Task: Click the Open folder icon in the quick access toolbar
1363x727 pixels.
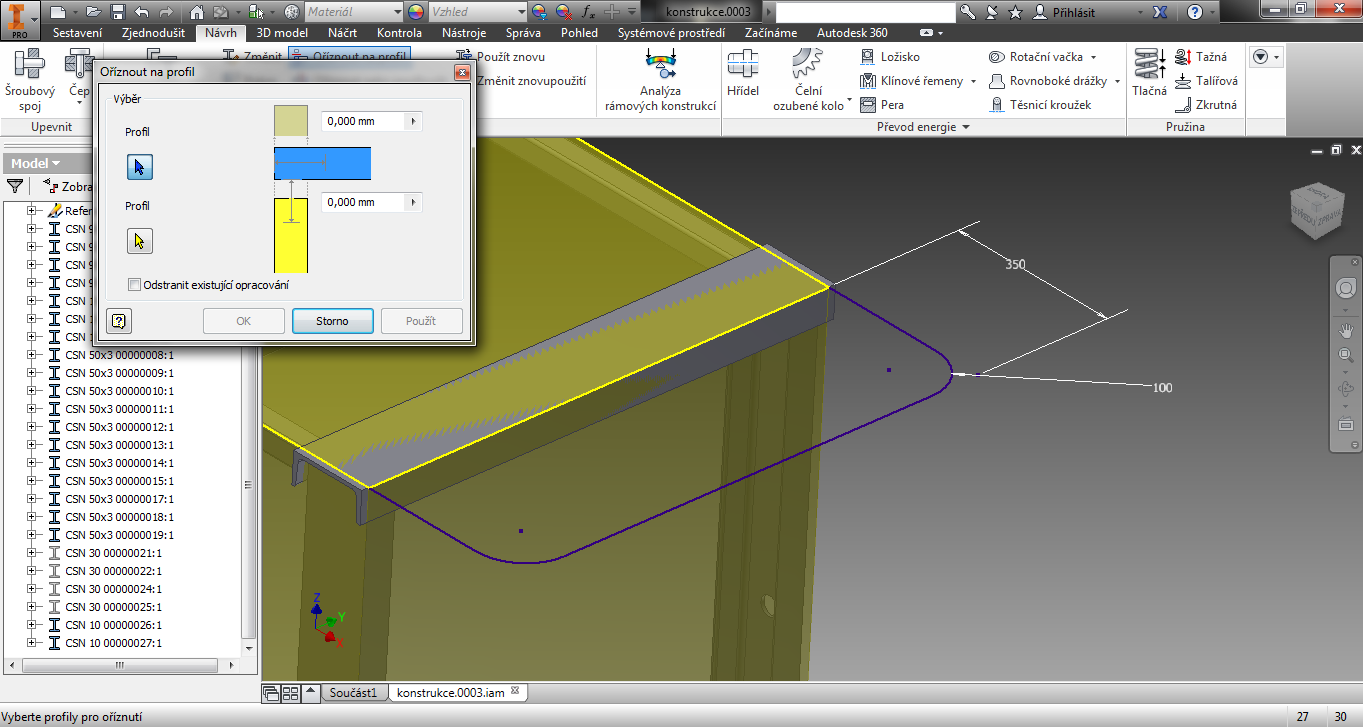Action: [x=94, y=12]
